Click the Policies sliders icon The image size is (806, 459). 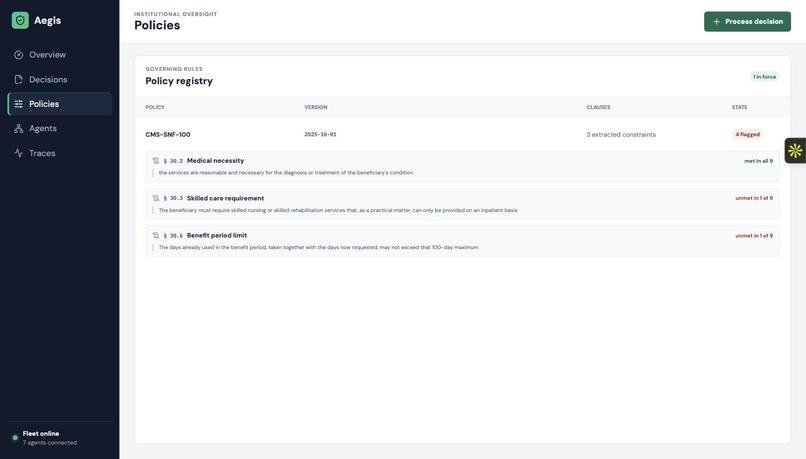click(19, 104)
